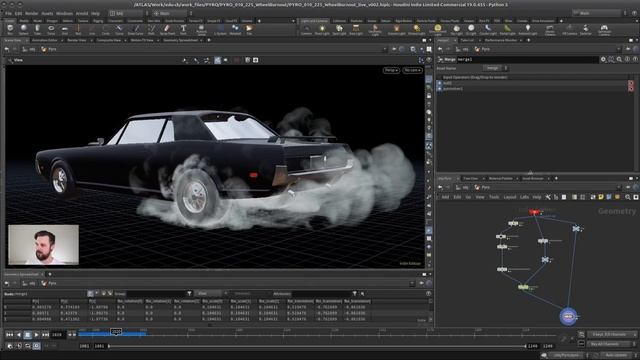Remove first input from merge list
Image resolution: width=640 pixels, height=360 pixels.
coord(631,83)
